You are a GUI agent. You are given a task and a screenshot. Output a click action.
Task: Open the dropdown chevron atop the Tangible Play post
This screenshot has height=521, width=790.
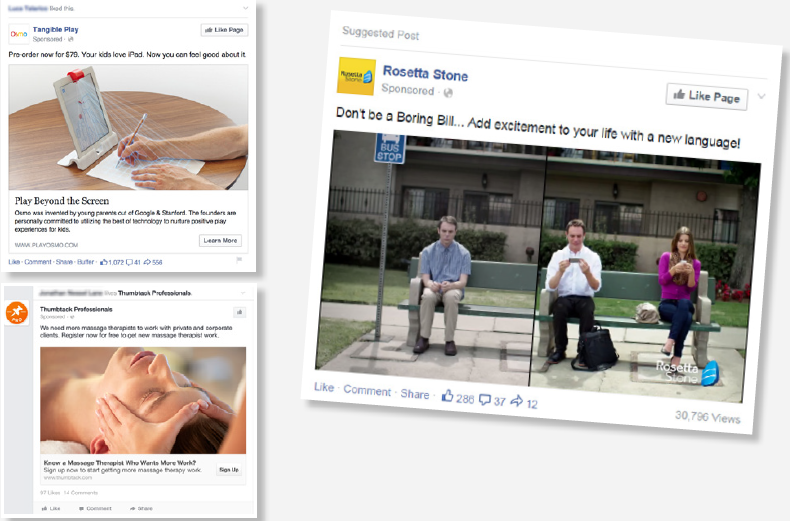245,8
